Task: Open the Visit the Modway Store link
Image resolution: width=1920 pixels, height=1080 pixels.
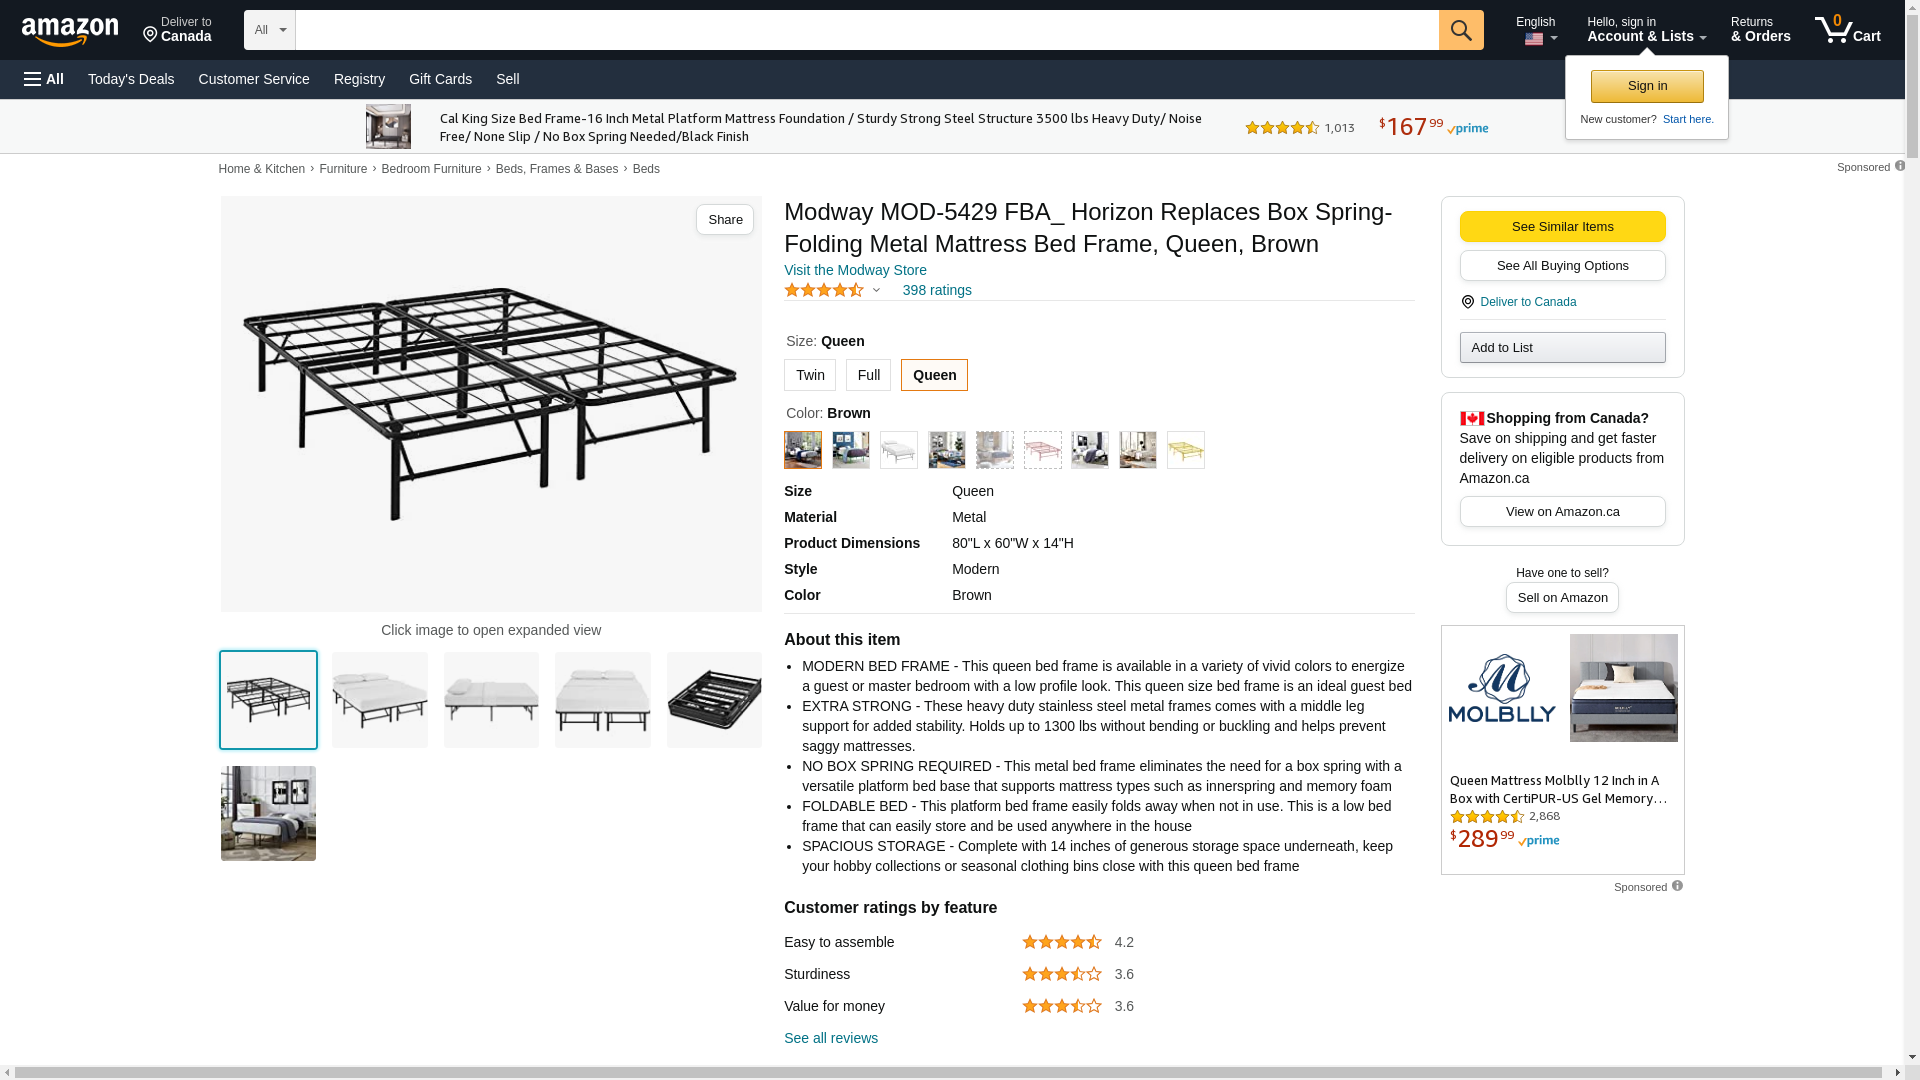Action: pyautogui.click(x=855, y=270)
